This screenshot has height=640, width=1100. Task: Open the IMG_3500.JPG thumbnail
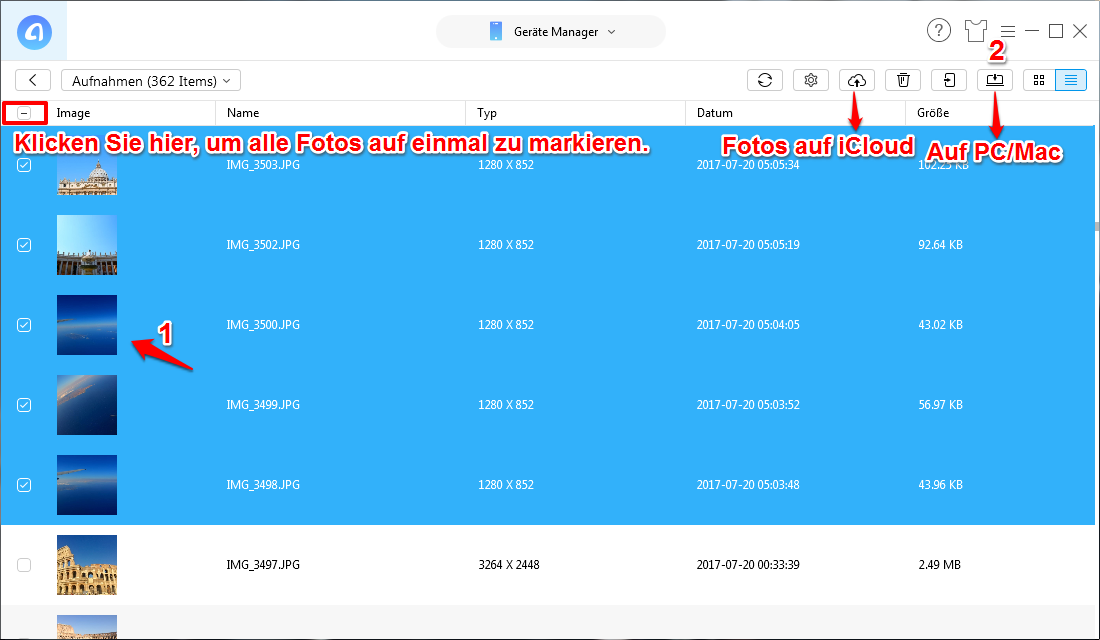coord(87,324)
